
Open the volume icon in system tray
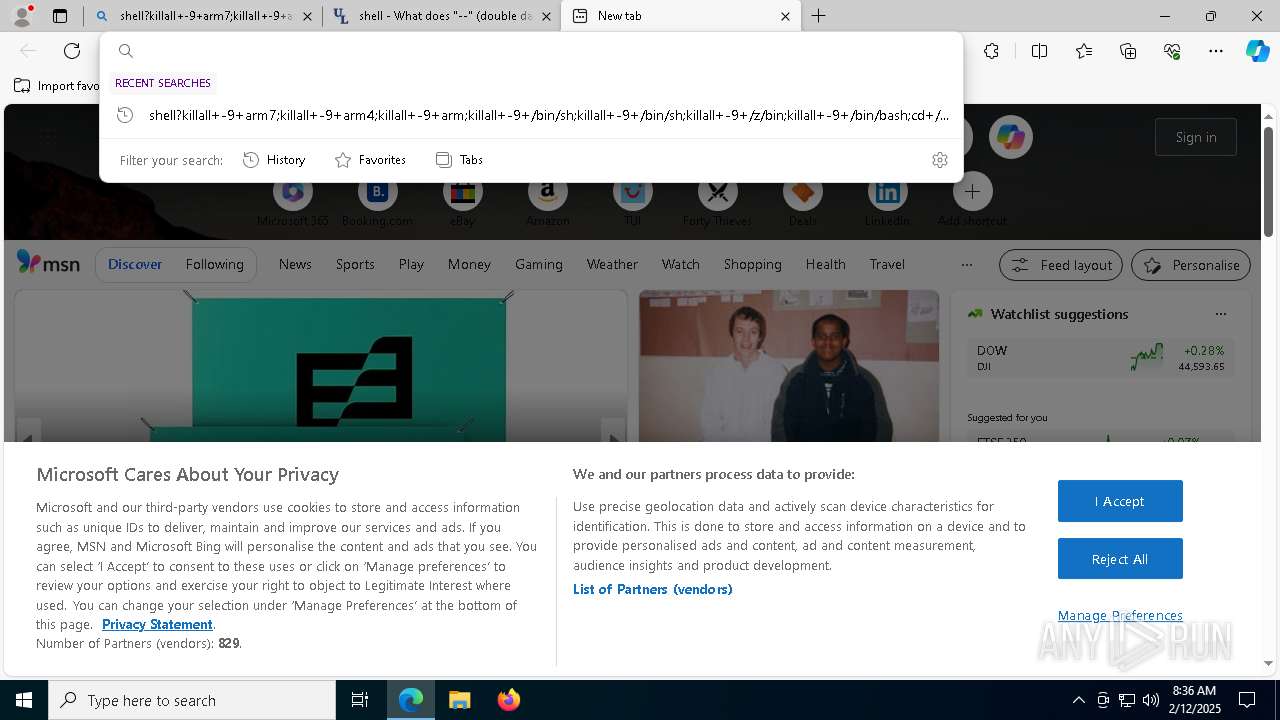tap(1150, 700)
